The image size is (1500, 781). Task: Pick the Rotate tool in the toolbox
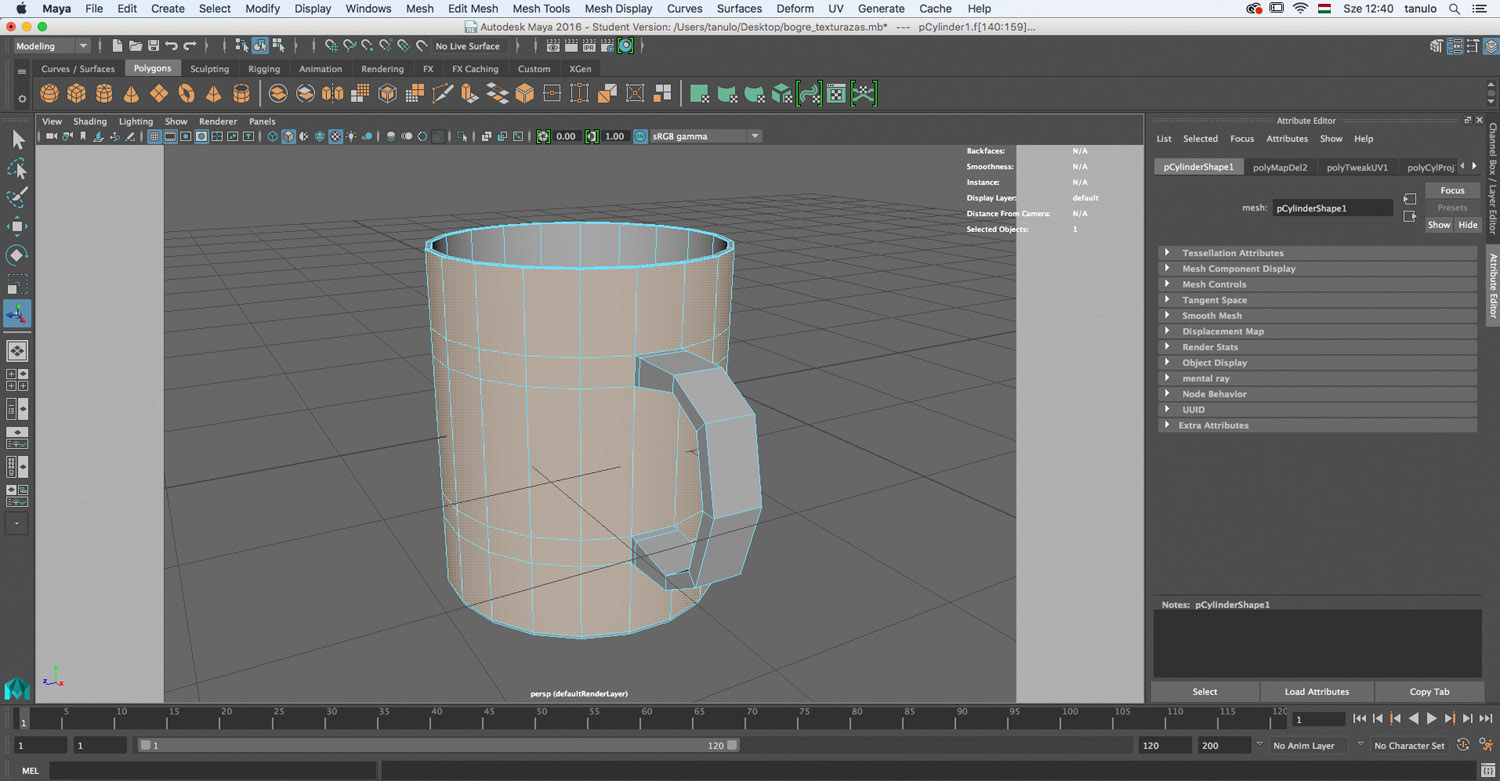[x=17, y=255]
